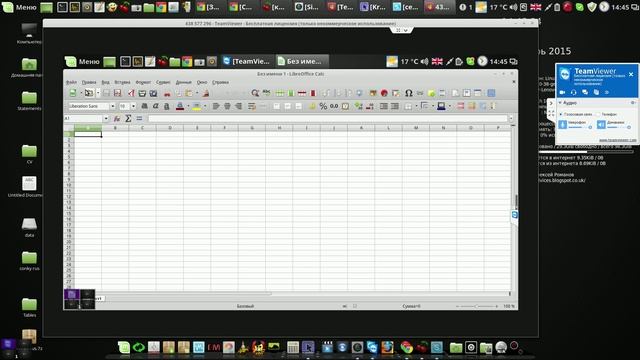Open the Вставка menu in Calc
This screenshot has width=640, height=360.
(x=122, y=82)
